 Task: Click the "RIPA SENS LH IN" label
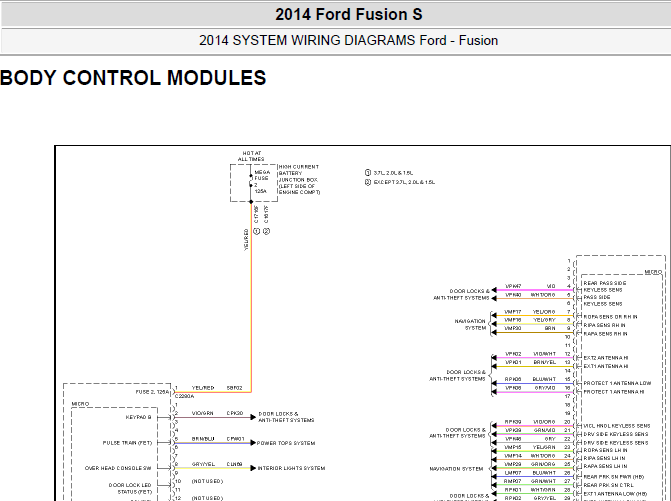point(604,458)
